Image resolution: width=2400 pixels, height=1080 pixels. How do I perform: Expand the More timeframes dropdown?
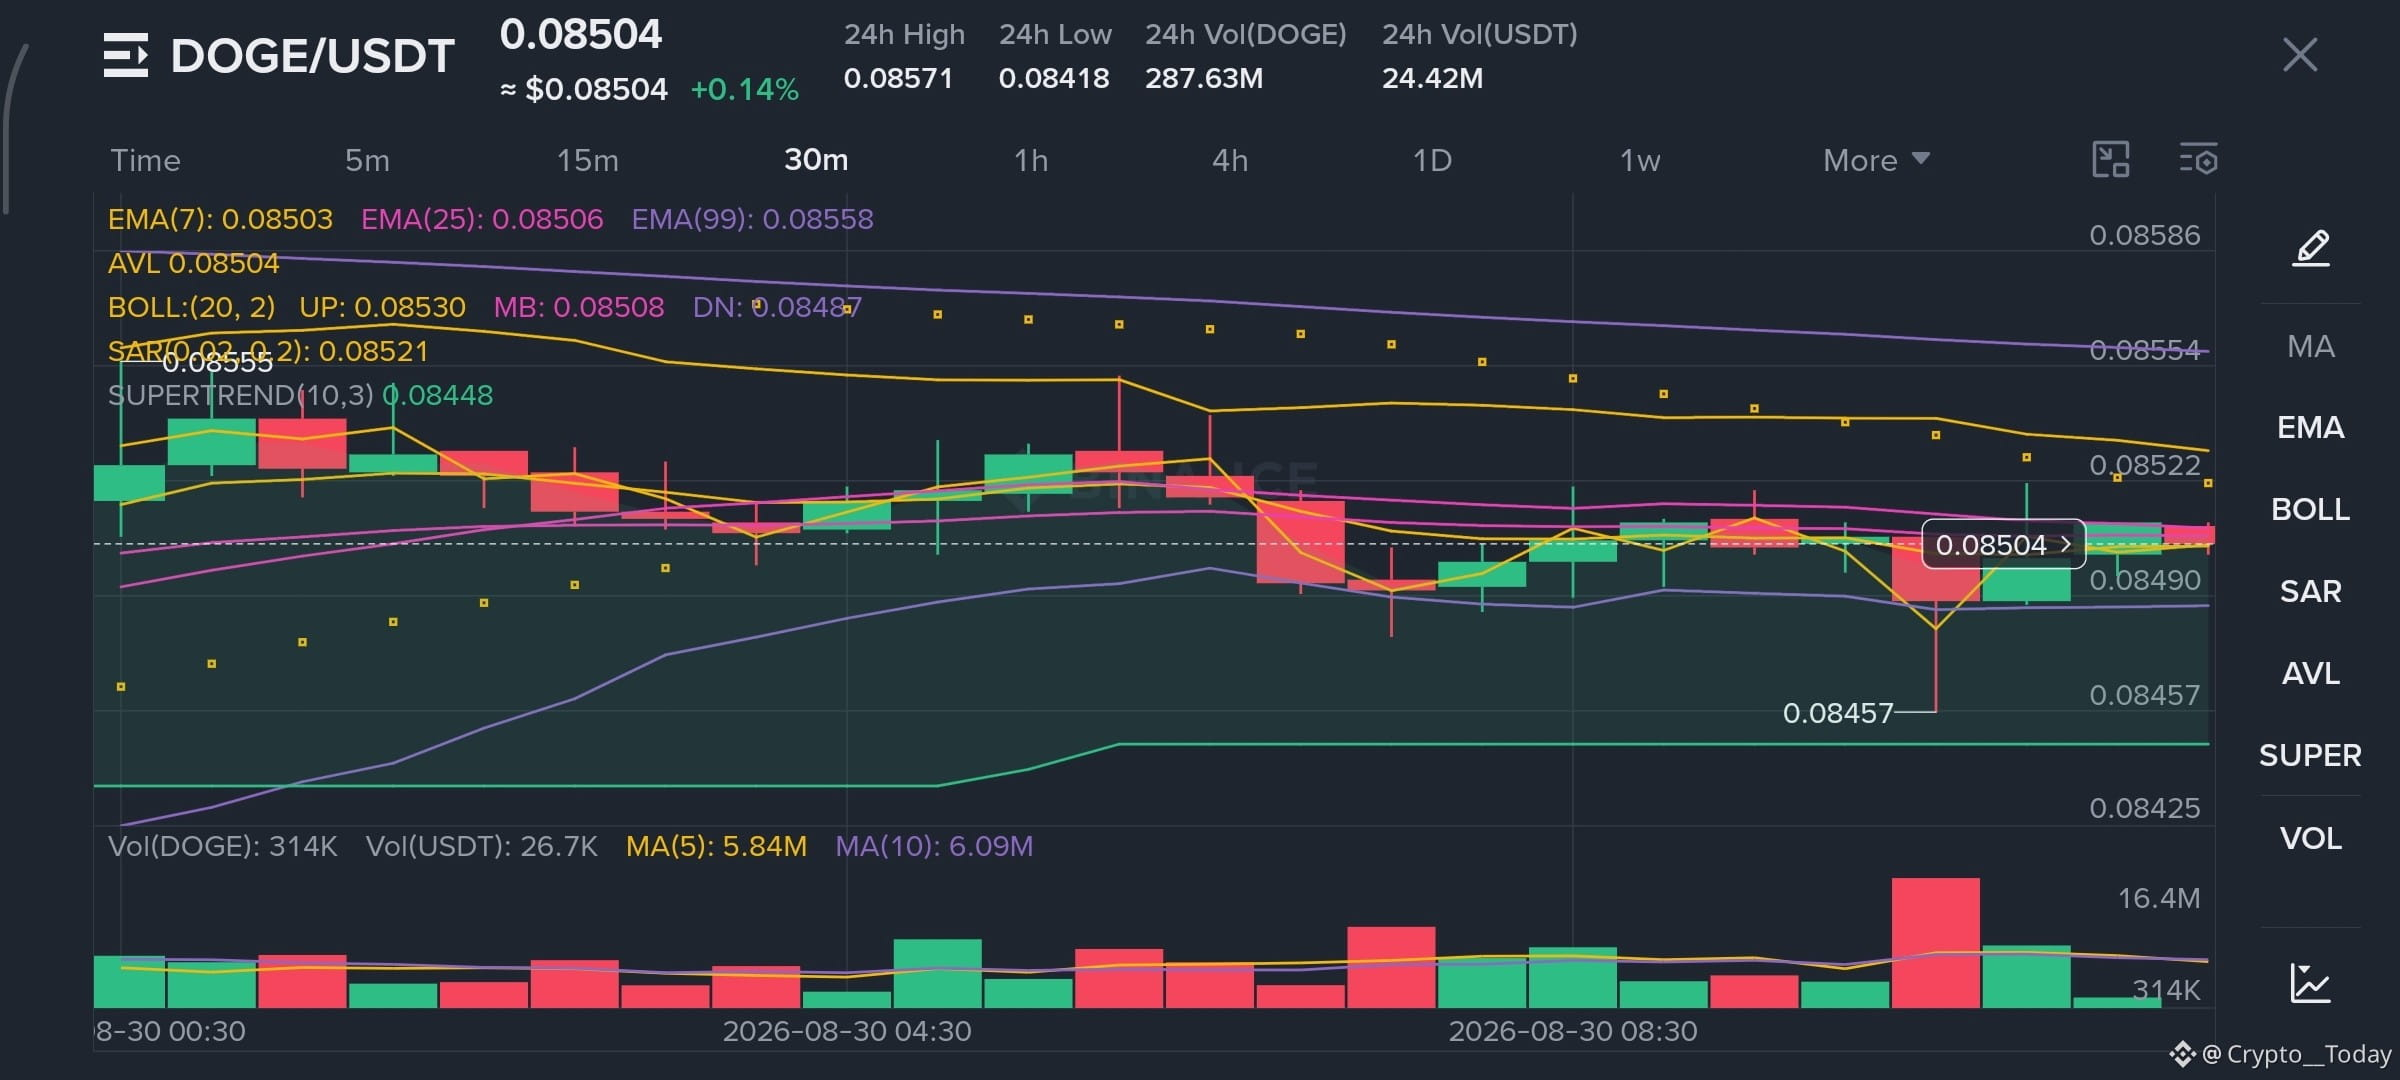1876,160
